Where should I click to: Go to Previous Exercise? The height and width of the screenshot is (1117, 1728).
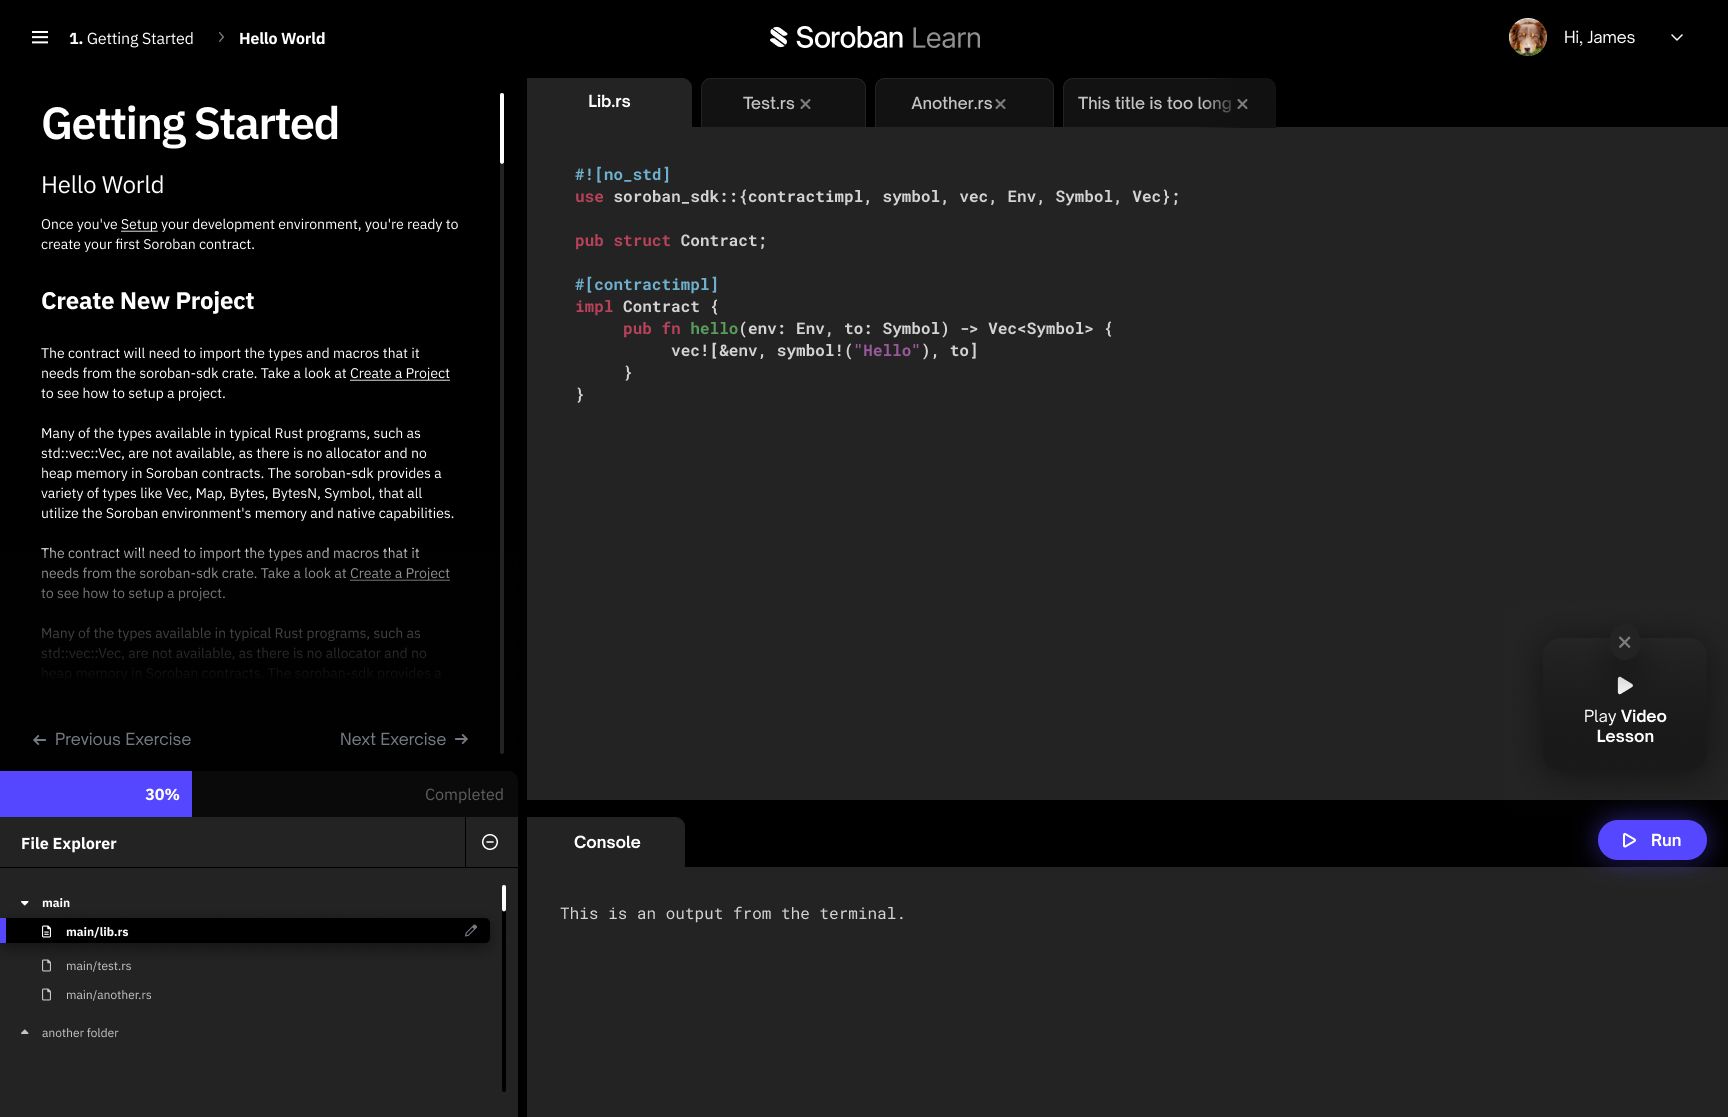tap(112, 739)
